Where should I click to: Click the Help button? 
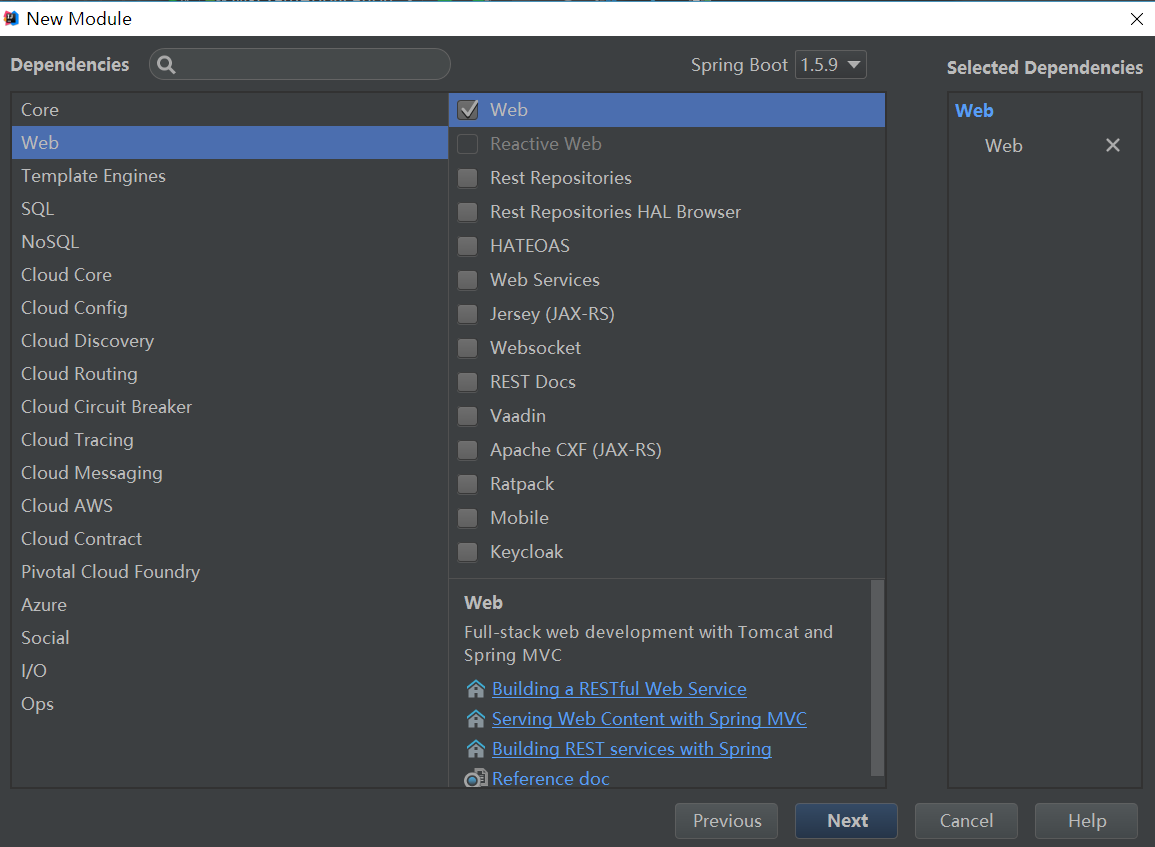coord(1086,820)
